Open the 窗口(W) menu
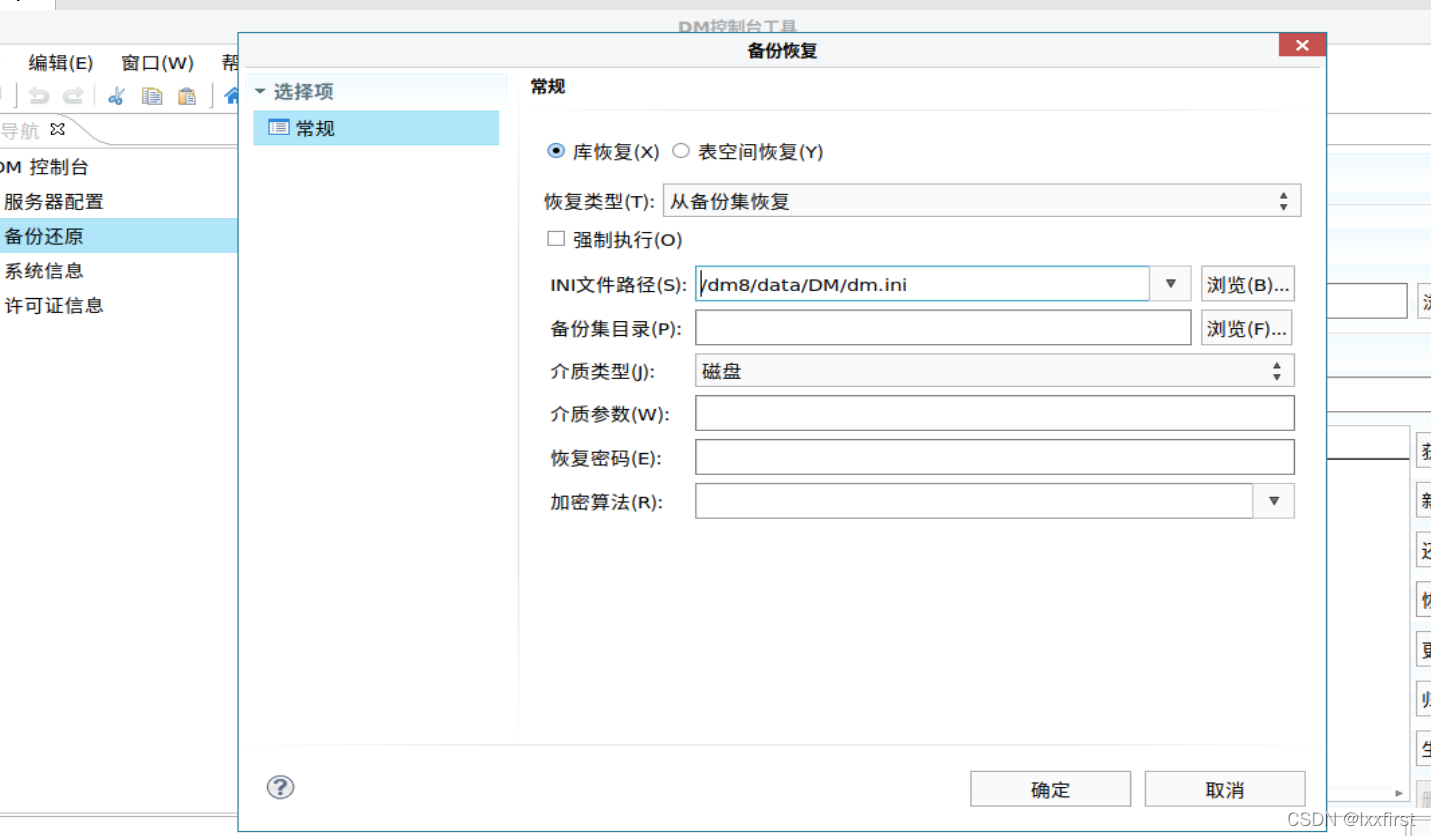Screen dimensions: 1431x836 (x=157, y=63)
